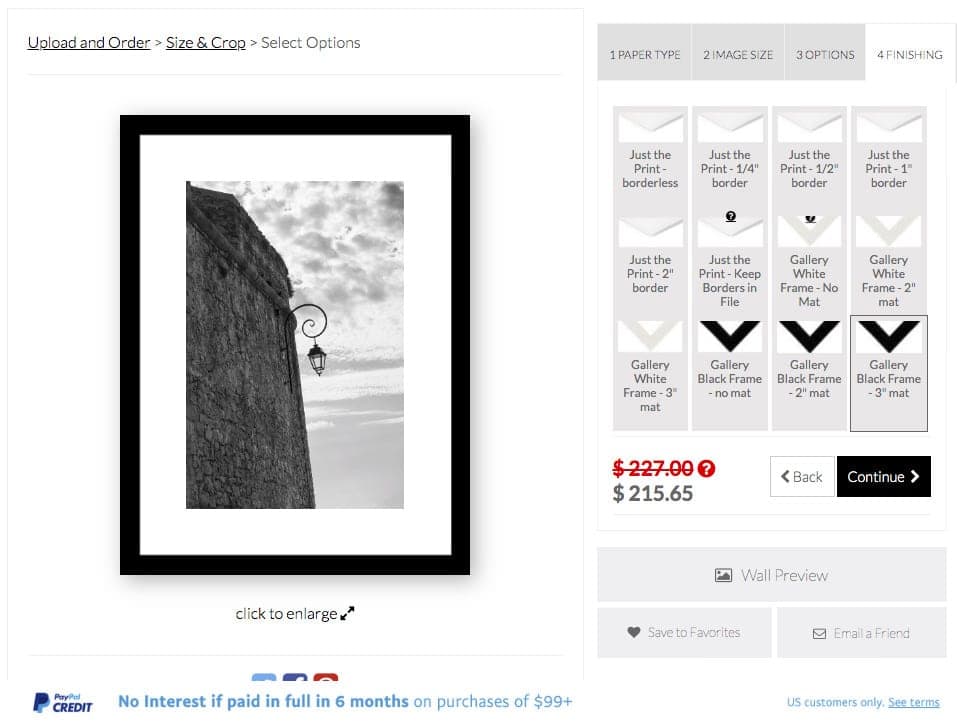Go to the 3 Options tab
Image resolution: width=957 pixels, height=726 pixels.
point(825,54)
